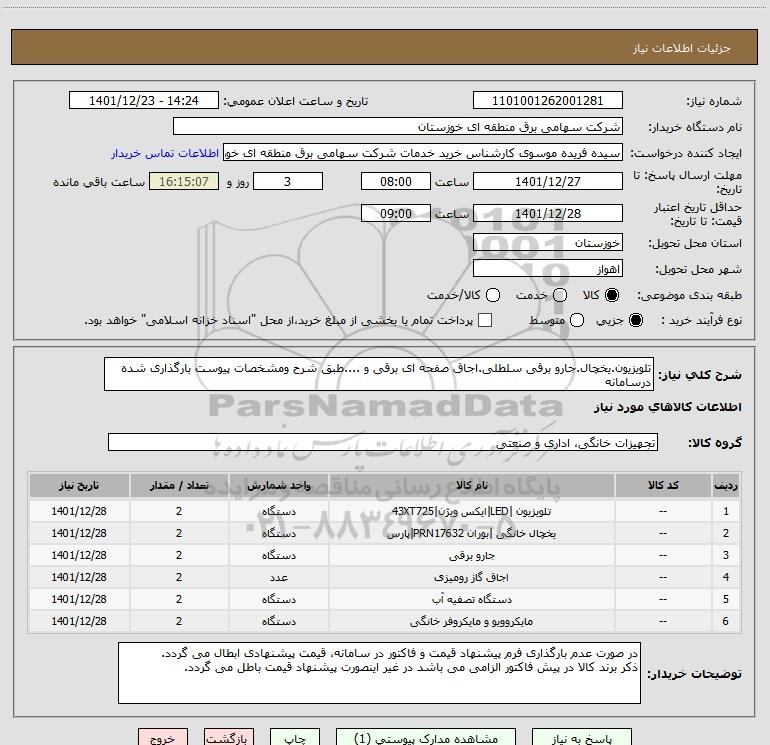
Task: Click the need number field 1101001262001281
Action: (547, 101)
